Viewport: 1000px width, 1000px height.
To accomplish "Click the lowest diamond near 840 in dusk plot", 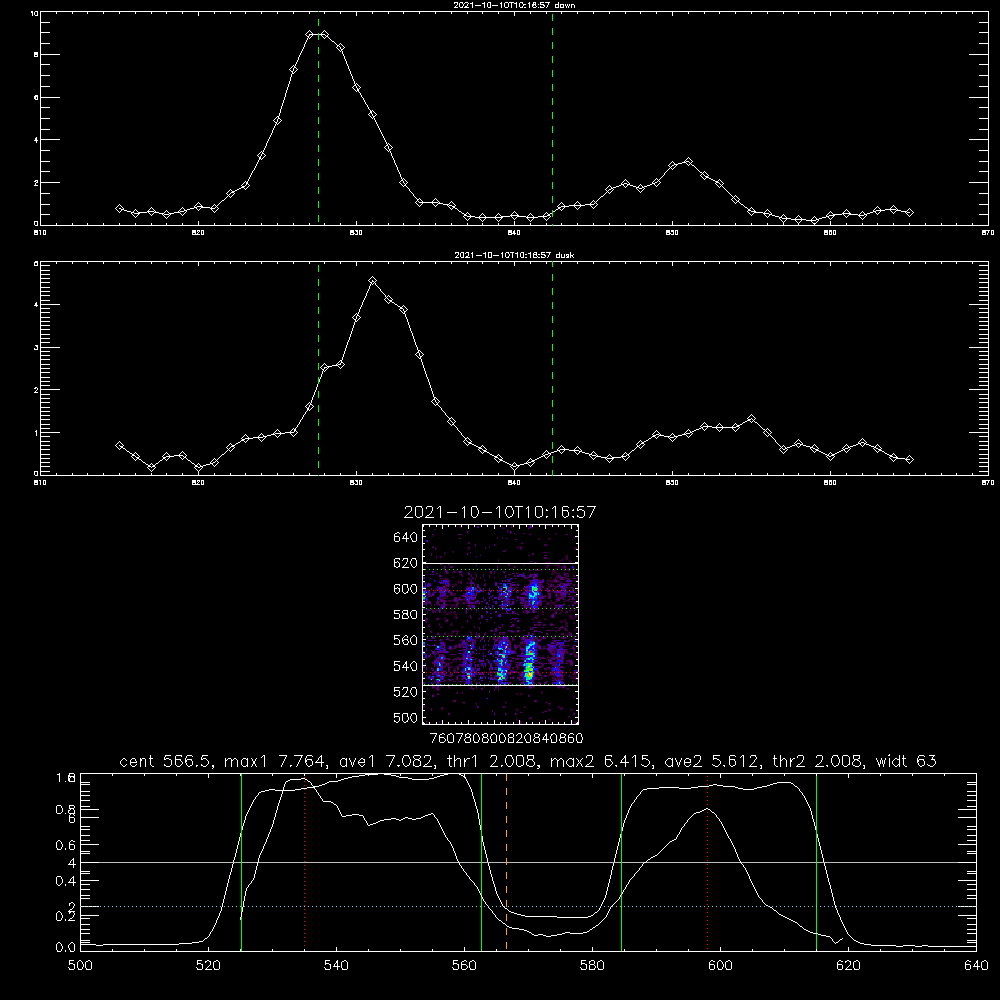I will click(x=515, y=467).
